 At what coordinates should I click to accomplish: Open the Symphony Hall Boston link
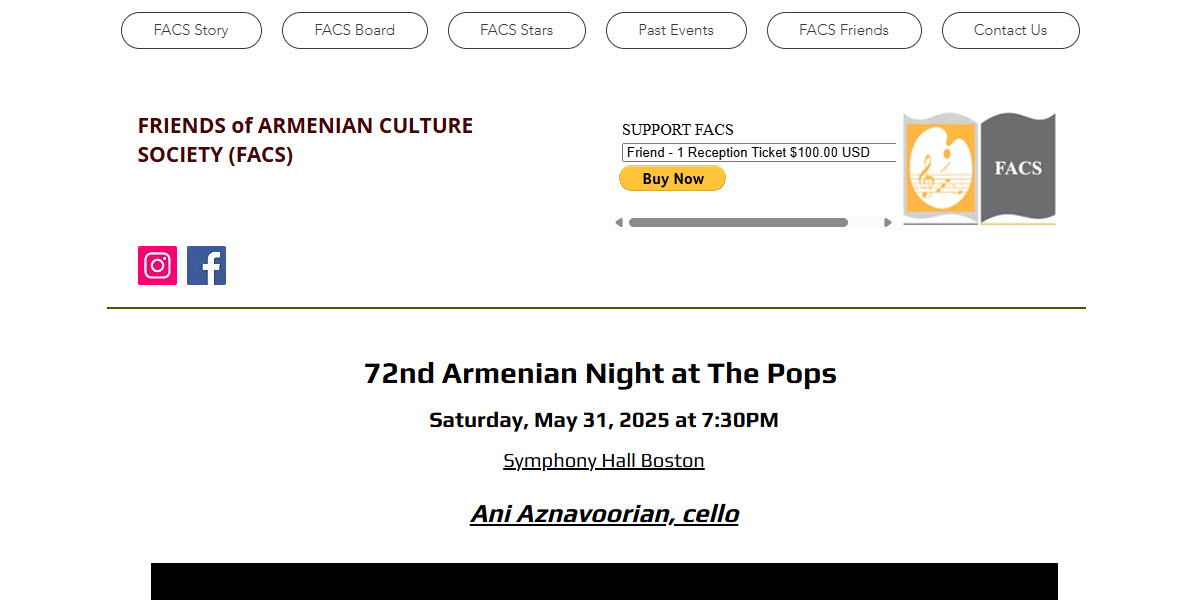(x=603, y=460)
